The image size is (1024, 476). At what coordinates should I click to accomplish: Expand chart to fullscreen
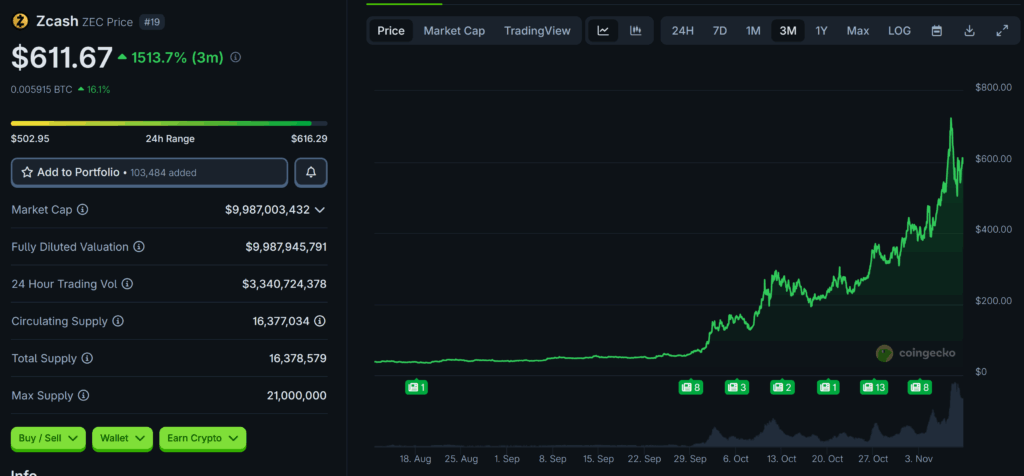coord(1002,31)
